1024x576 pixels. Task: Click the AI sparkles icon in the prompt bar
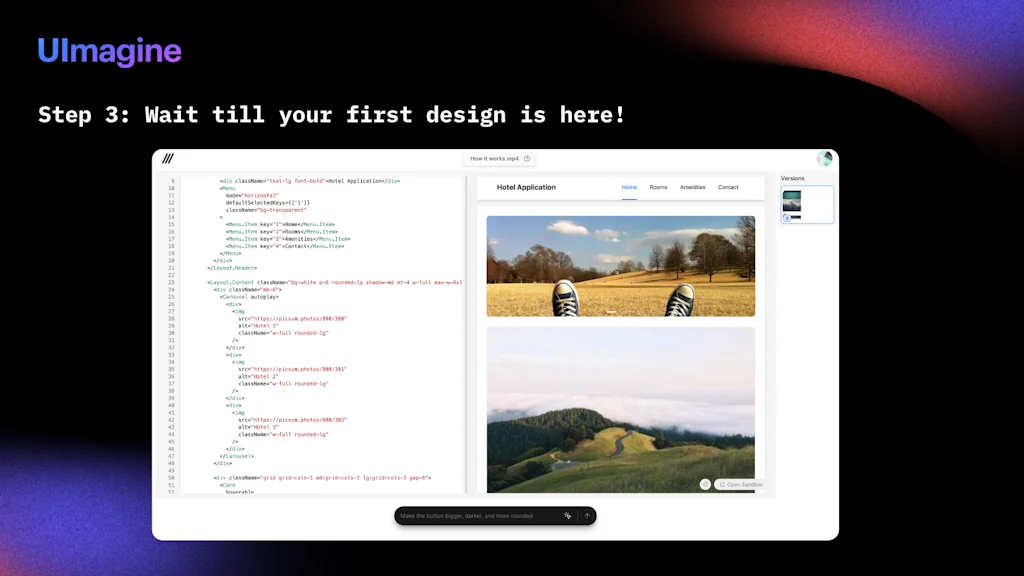point(568,515)
